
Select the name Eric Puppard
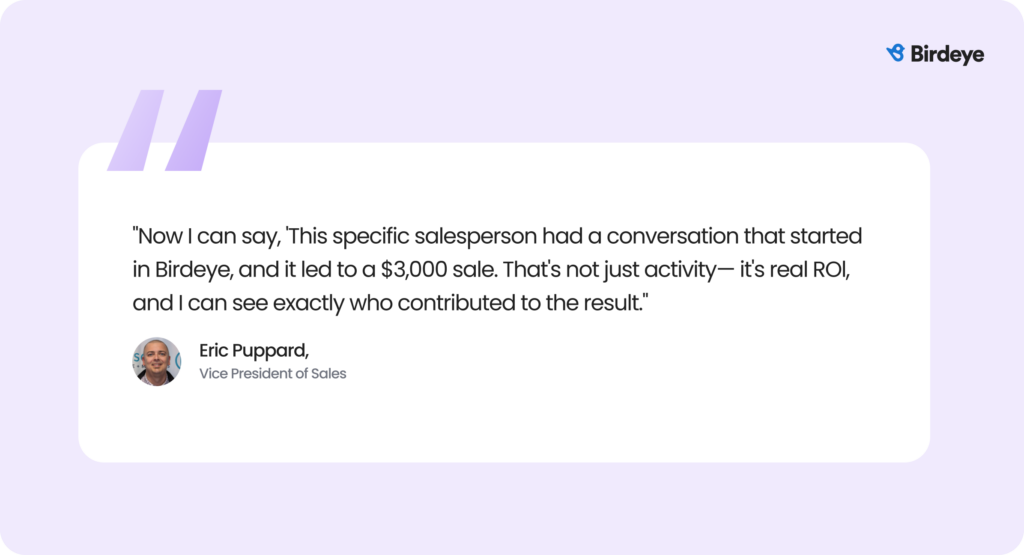pyautogui.click(x=254, y=350)
